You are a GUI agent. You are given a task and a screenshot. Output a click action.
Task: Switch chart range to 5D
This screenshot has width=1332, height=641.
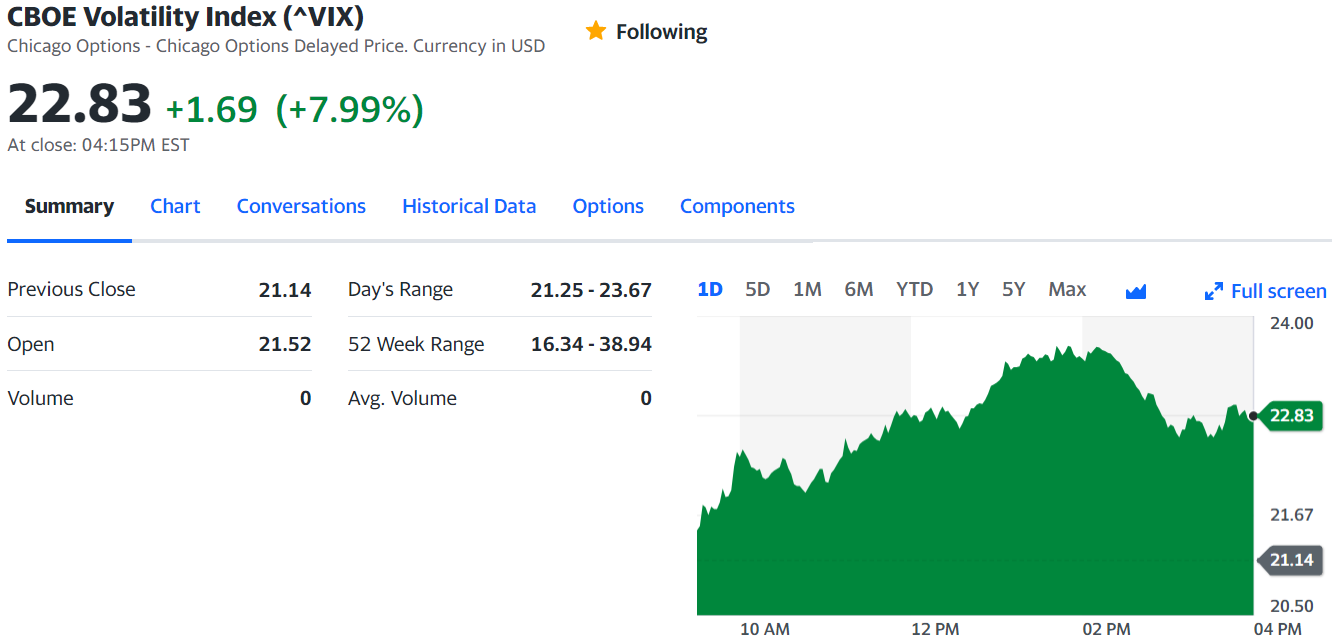coord(758,289)
